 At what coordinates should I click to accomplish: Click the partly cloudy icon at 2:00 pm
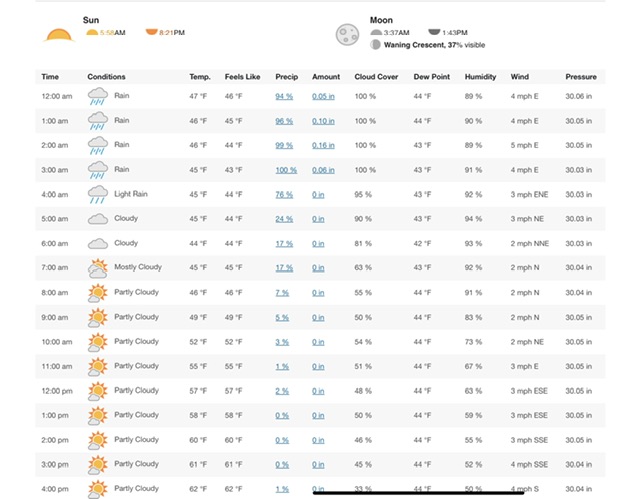98,440
